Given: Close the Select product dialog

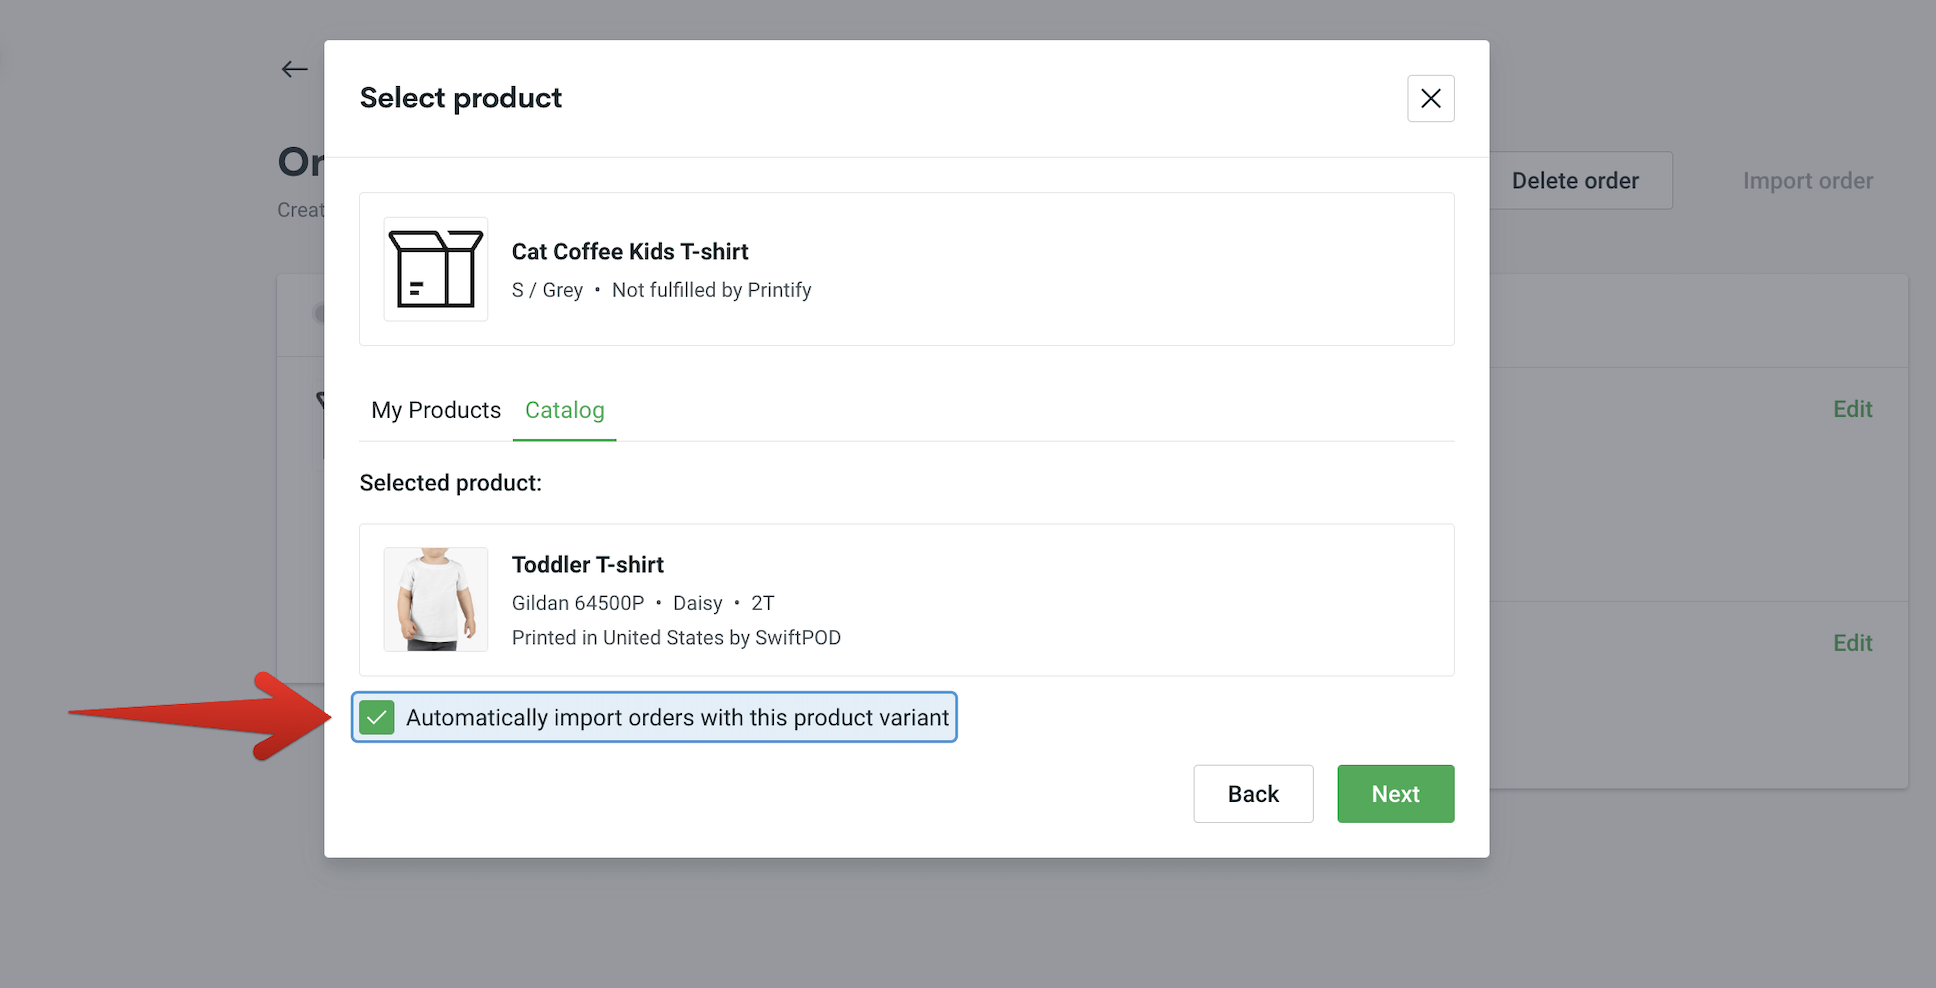Looking at the screenshot, I should pos(1430,98).
